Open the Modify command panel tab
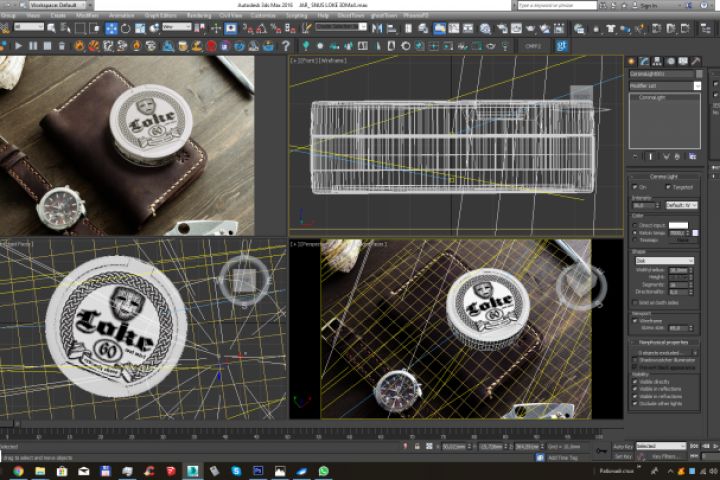The image size is (720, 480). (x=645, y=60)
